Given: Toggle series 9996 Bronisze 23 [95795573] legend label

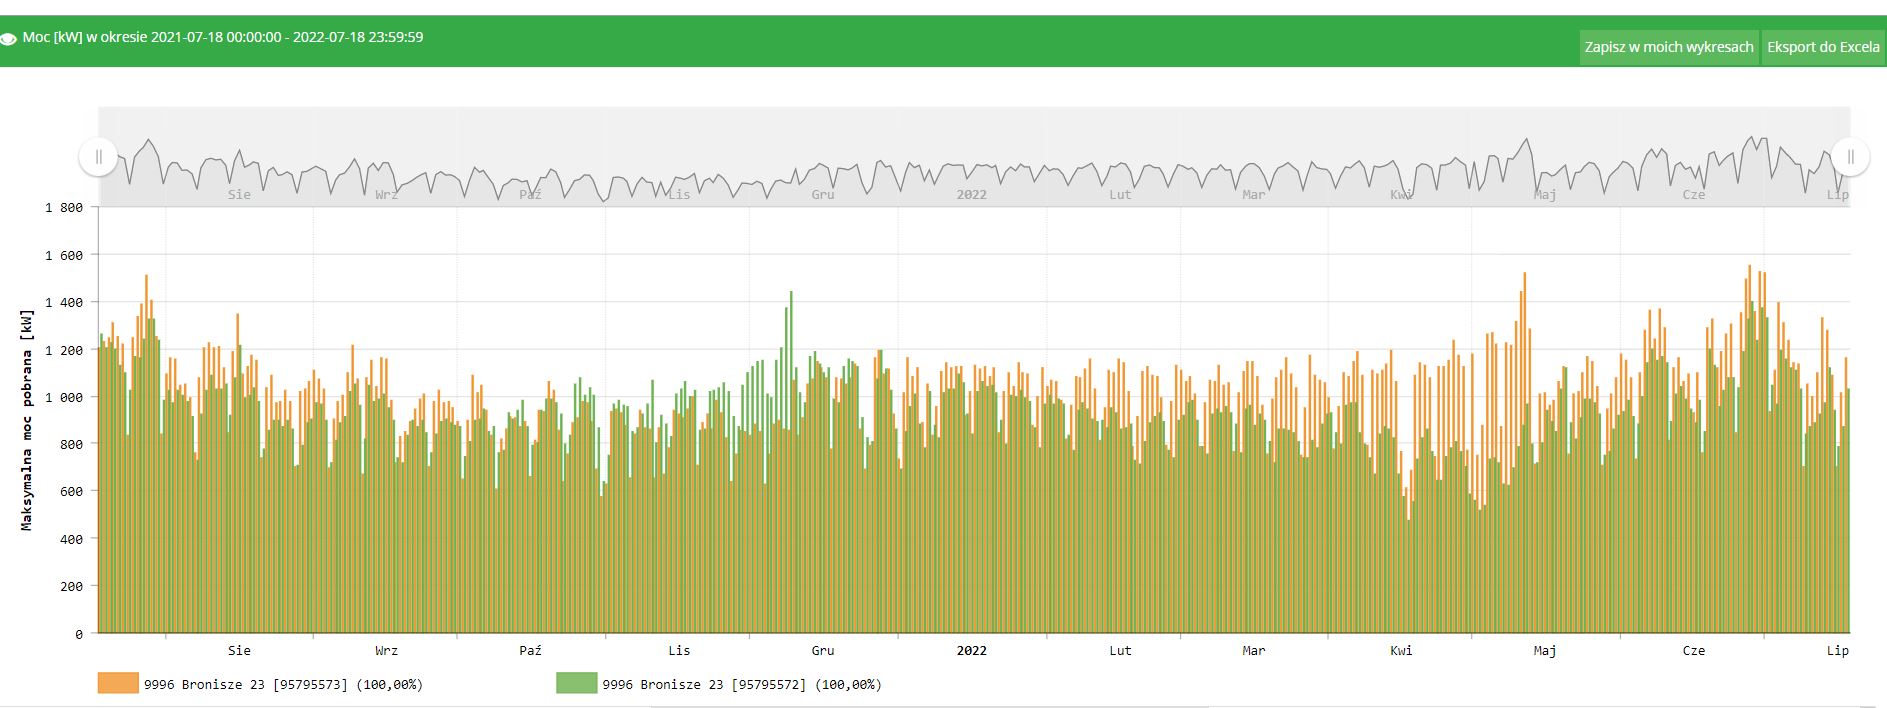Looking at the screenshot, I should [x=283, y=685].
